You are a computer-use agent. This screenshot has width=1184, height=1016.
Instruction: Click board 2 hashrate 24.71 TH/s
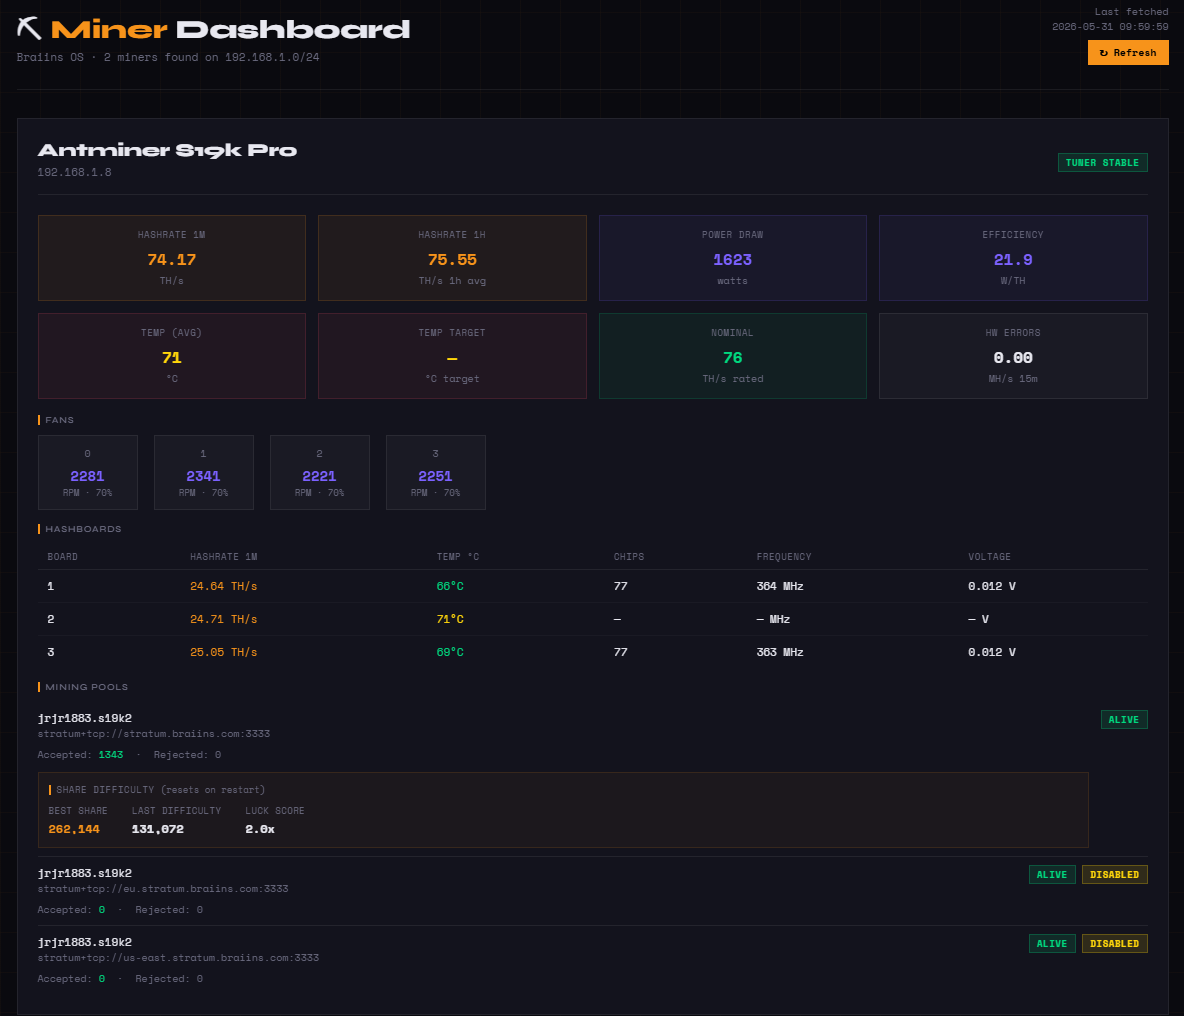[224, 620]
